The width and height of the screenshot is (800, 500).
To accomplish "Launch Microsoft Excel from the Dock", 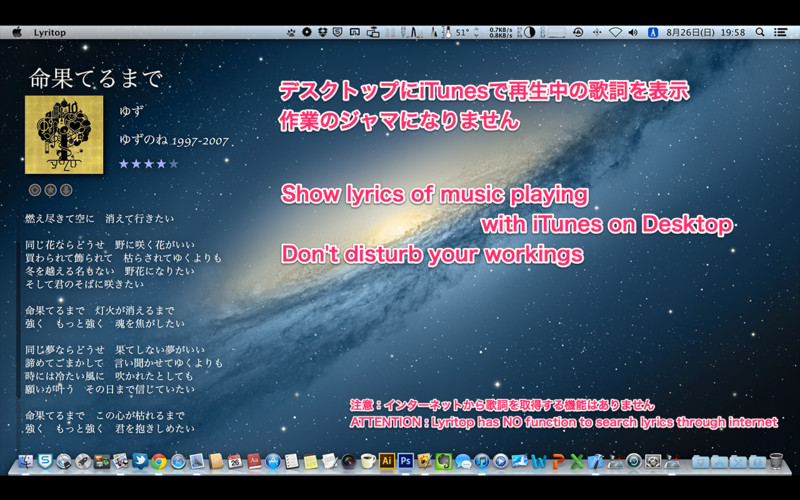I will click(577, 461).
